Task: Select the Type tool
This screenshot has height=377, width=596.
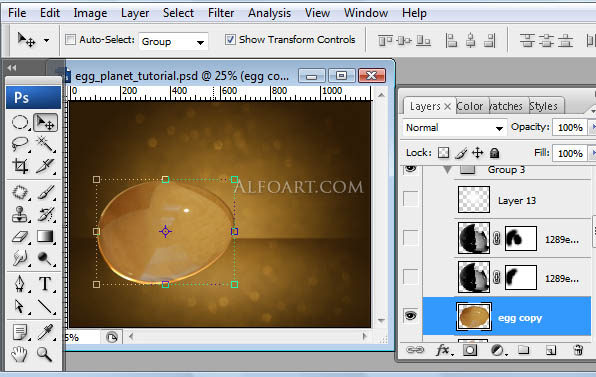Action: tap(45, 284)
